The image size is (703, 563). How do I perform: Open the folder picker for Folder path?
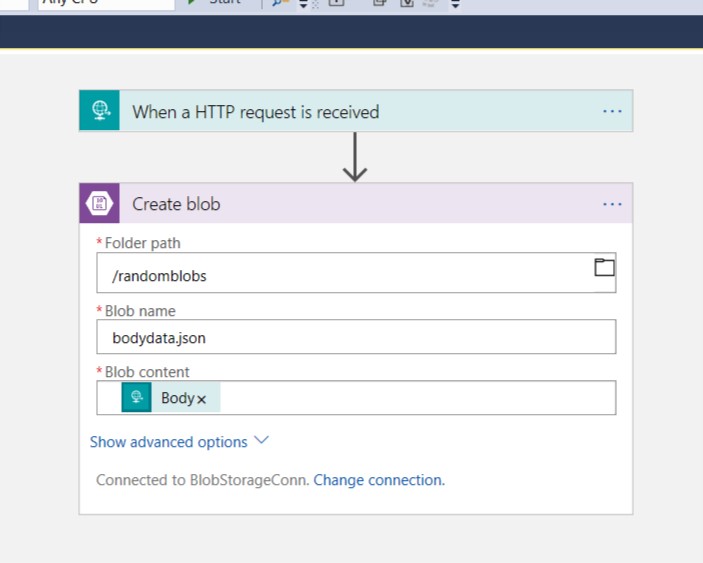[x=604, y=268]
